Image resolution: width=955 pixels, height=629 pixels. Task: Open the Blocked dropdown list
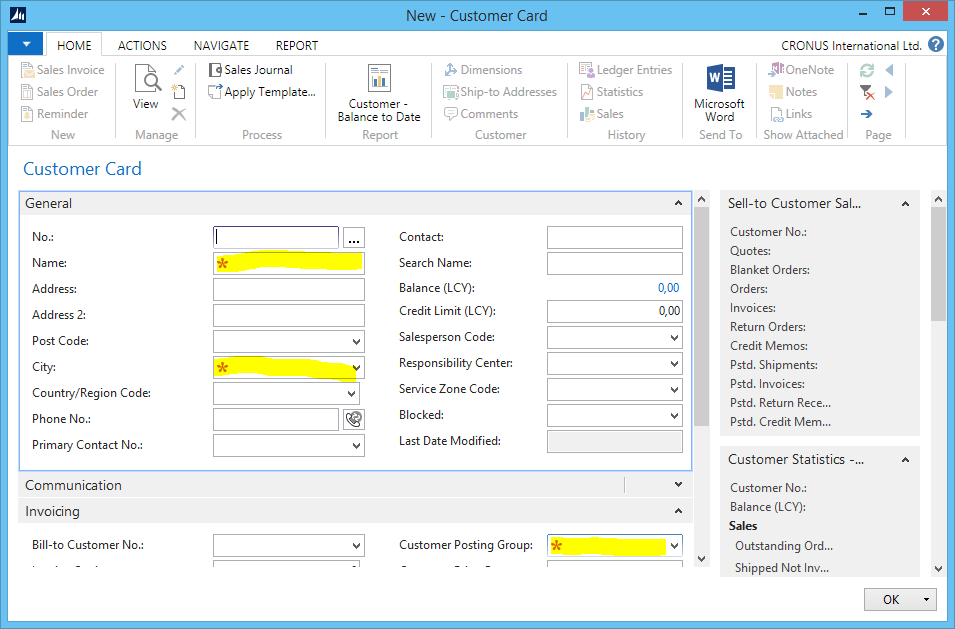click(x=675, y=416)
